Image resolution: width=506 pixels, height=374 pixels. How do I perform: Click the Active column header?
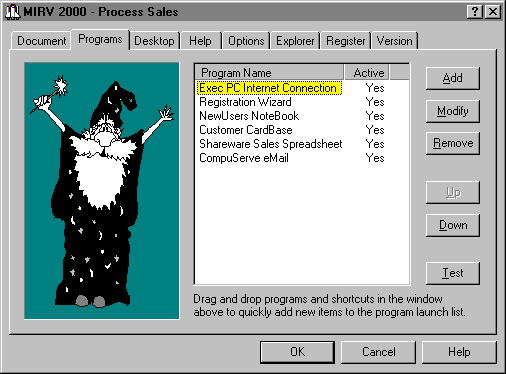point(367,72)
